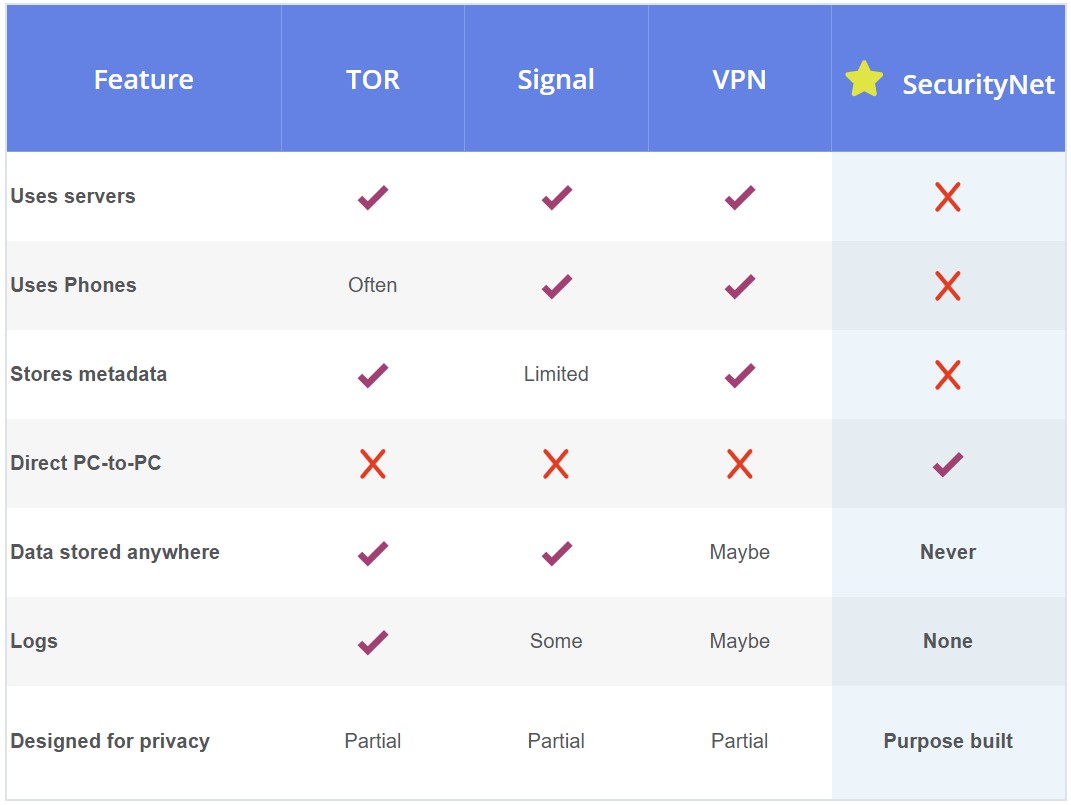Viewport: 1071px width, 805px height.
Task: Click Signal's checkmark in Uses Phones row
Action: 557,287
